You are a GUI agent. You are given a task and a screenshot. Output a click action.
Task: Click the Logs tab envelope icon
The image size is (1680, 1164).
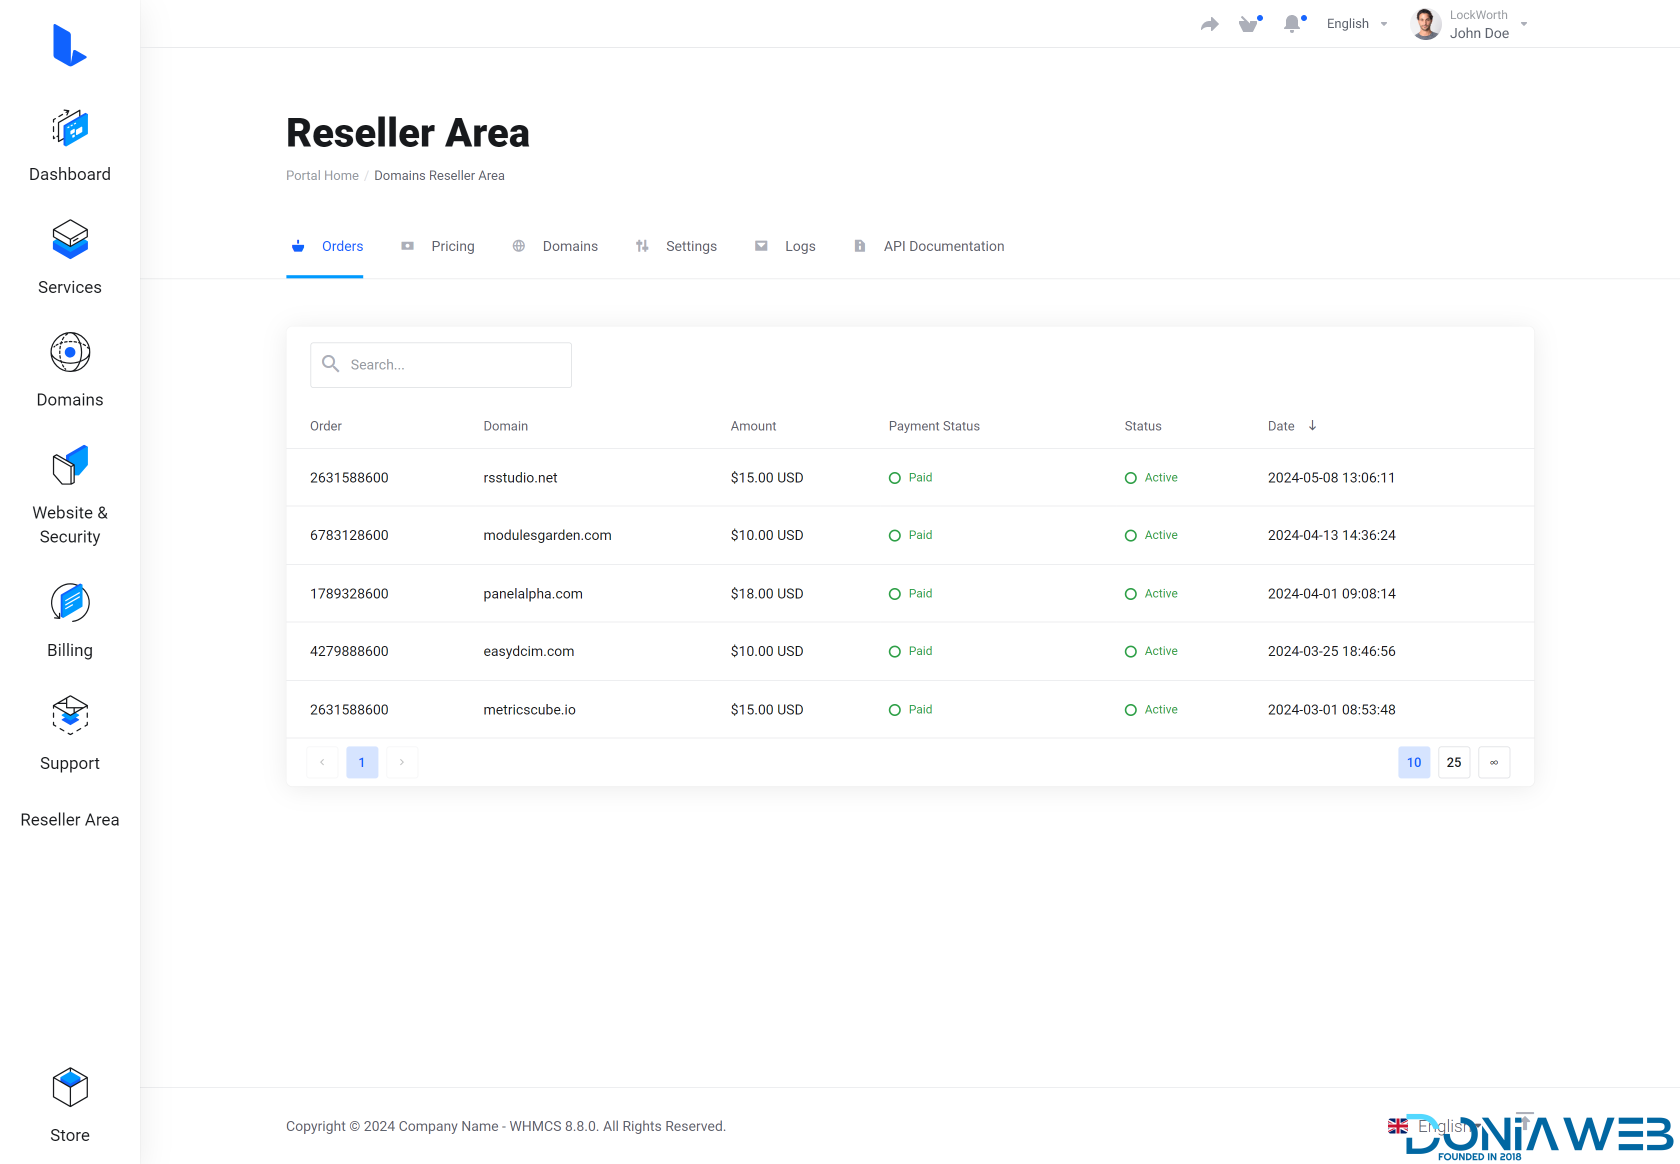pos(761,246)
